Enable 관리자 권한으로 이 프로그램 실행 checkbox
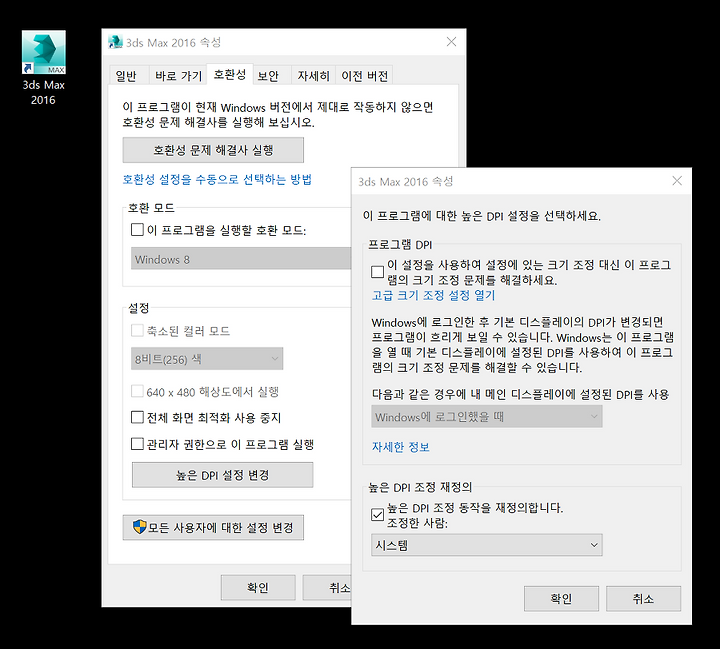This screenshot has height=649, width=720. pos(137,444)
